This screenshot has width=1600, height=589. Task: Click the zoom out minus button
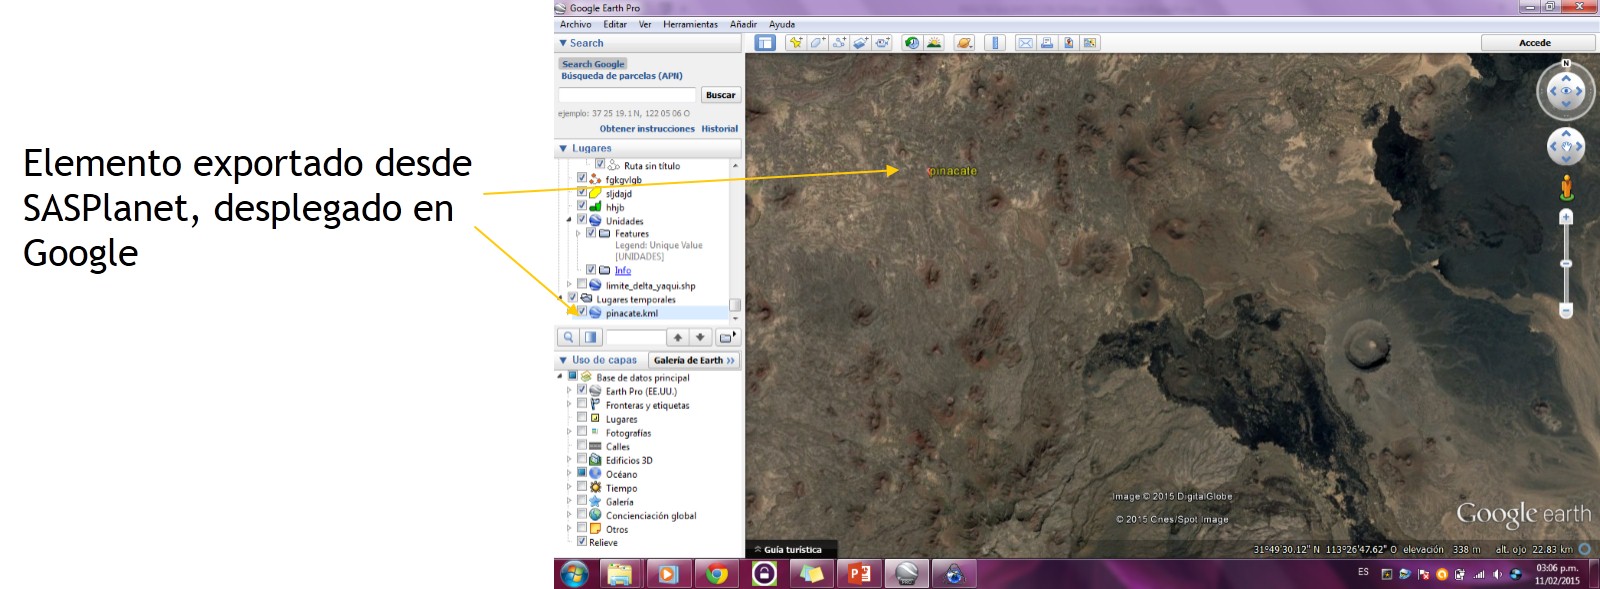(1566, 311)
